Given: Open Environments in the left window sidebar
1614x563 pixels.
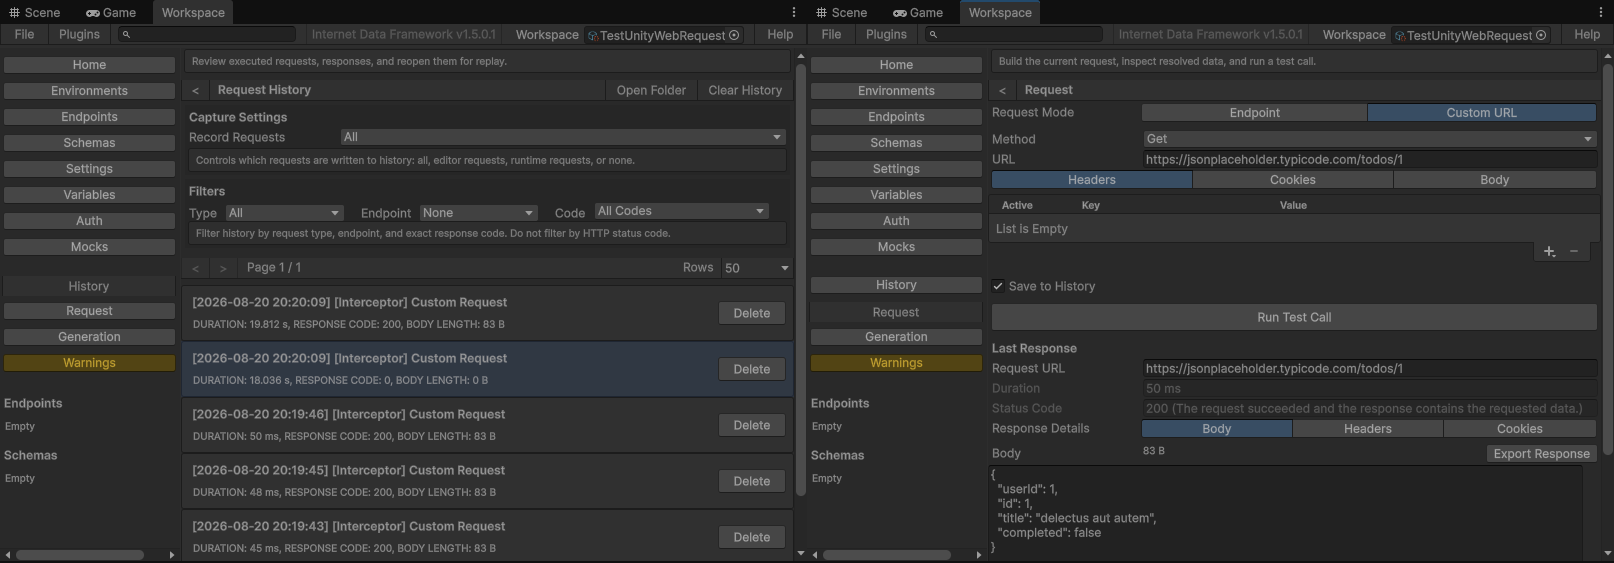Looking at the screenshot, I should [x=89, y=91].
